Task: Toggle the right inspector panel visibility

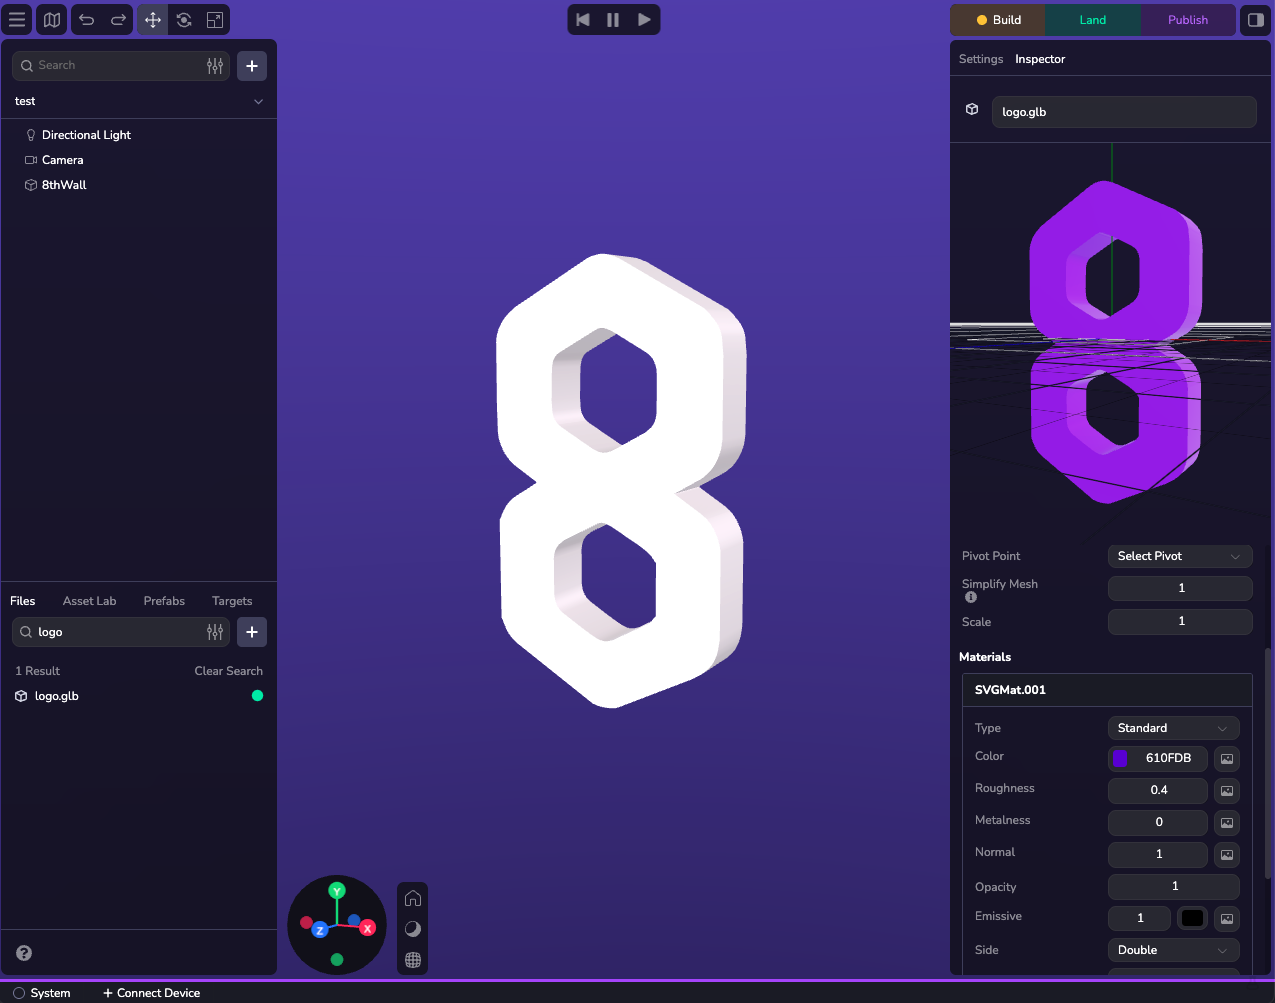Action: [x=1256, y=20]
